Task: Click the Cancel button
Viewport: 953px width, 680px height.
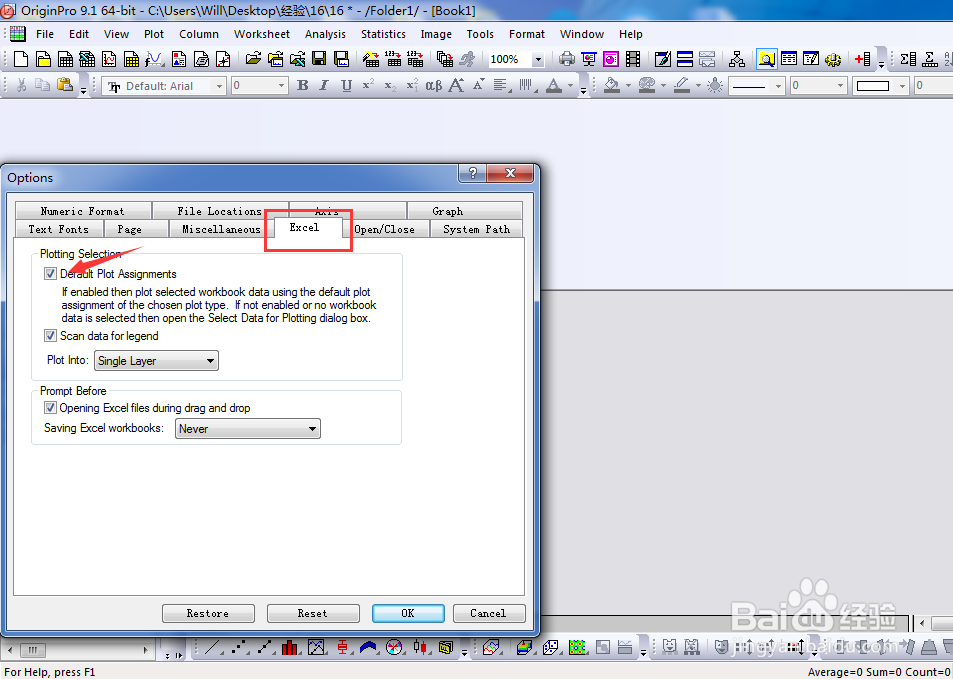Action: click(x=489, y=613)
